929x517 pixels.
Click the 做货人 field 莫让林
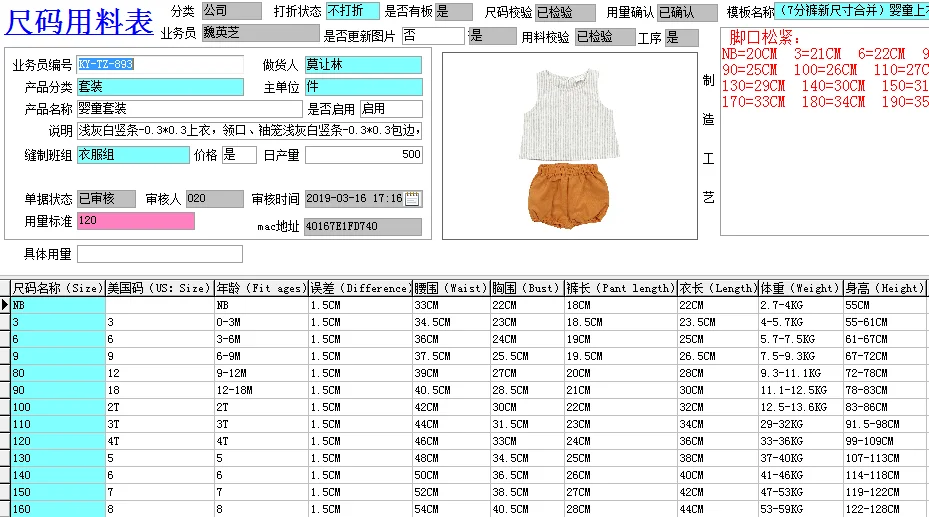364,65
